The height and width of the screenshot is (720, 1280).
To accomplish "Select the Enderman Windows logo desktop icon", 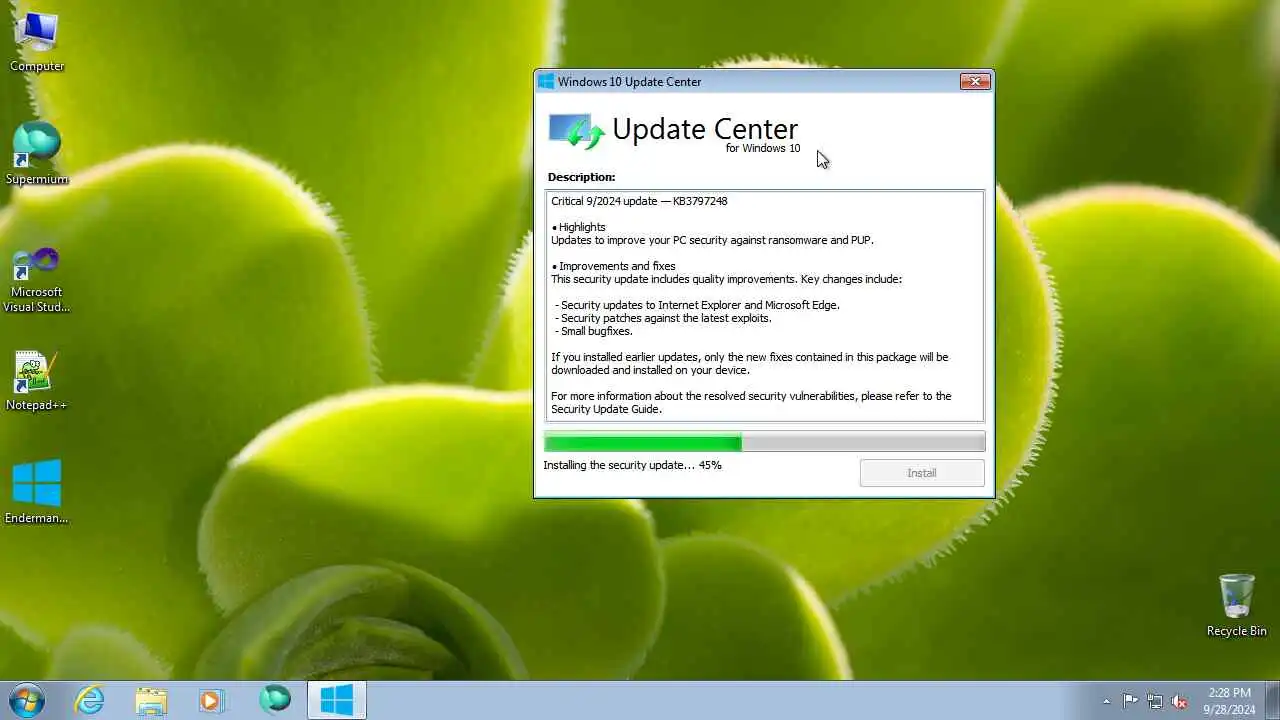I will pos(37,492).
